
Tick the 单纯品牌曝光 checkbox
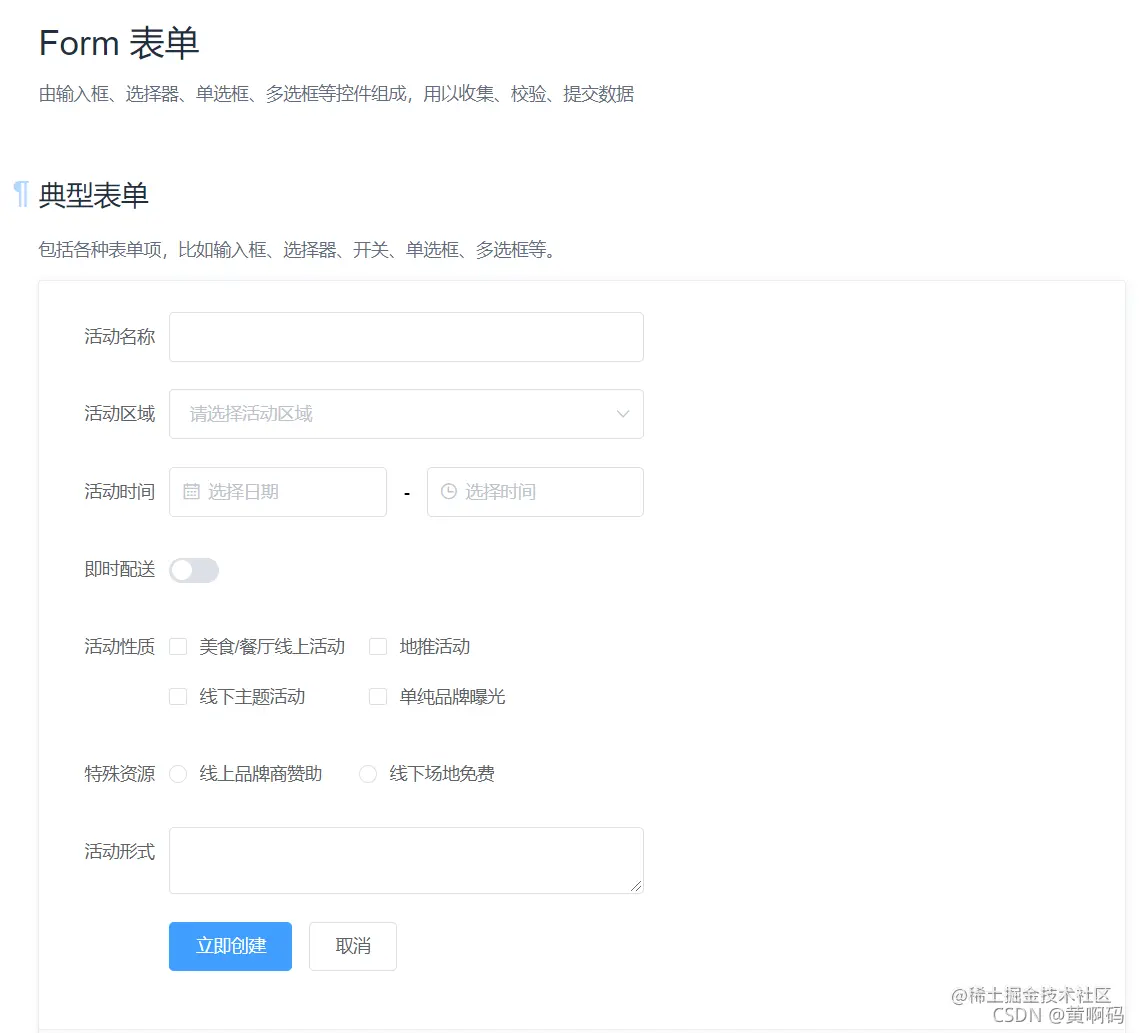[x=378, y=697]
